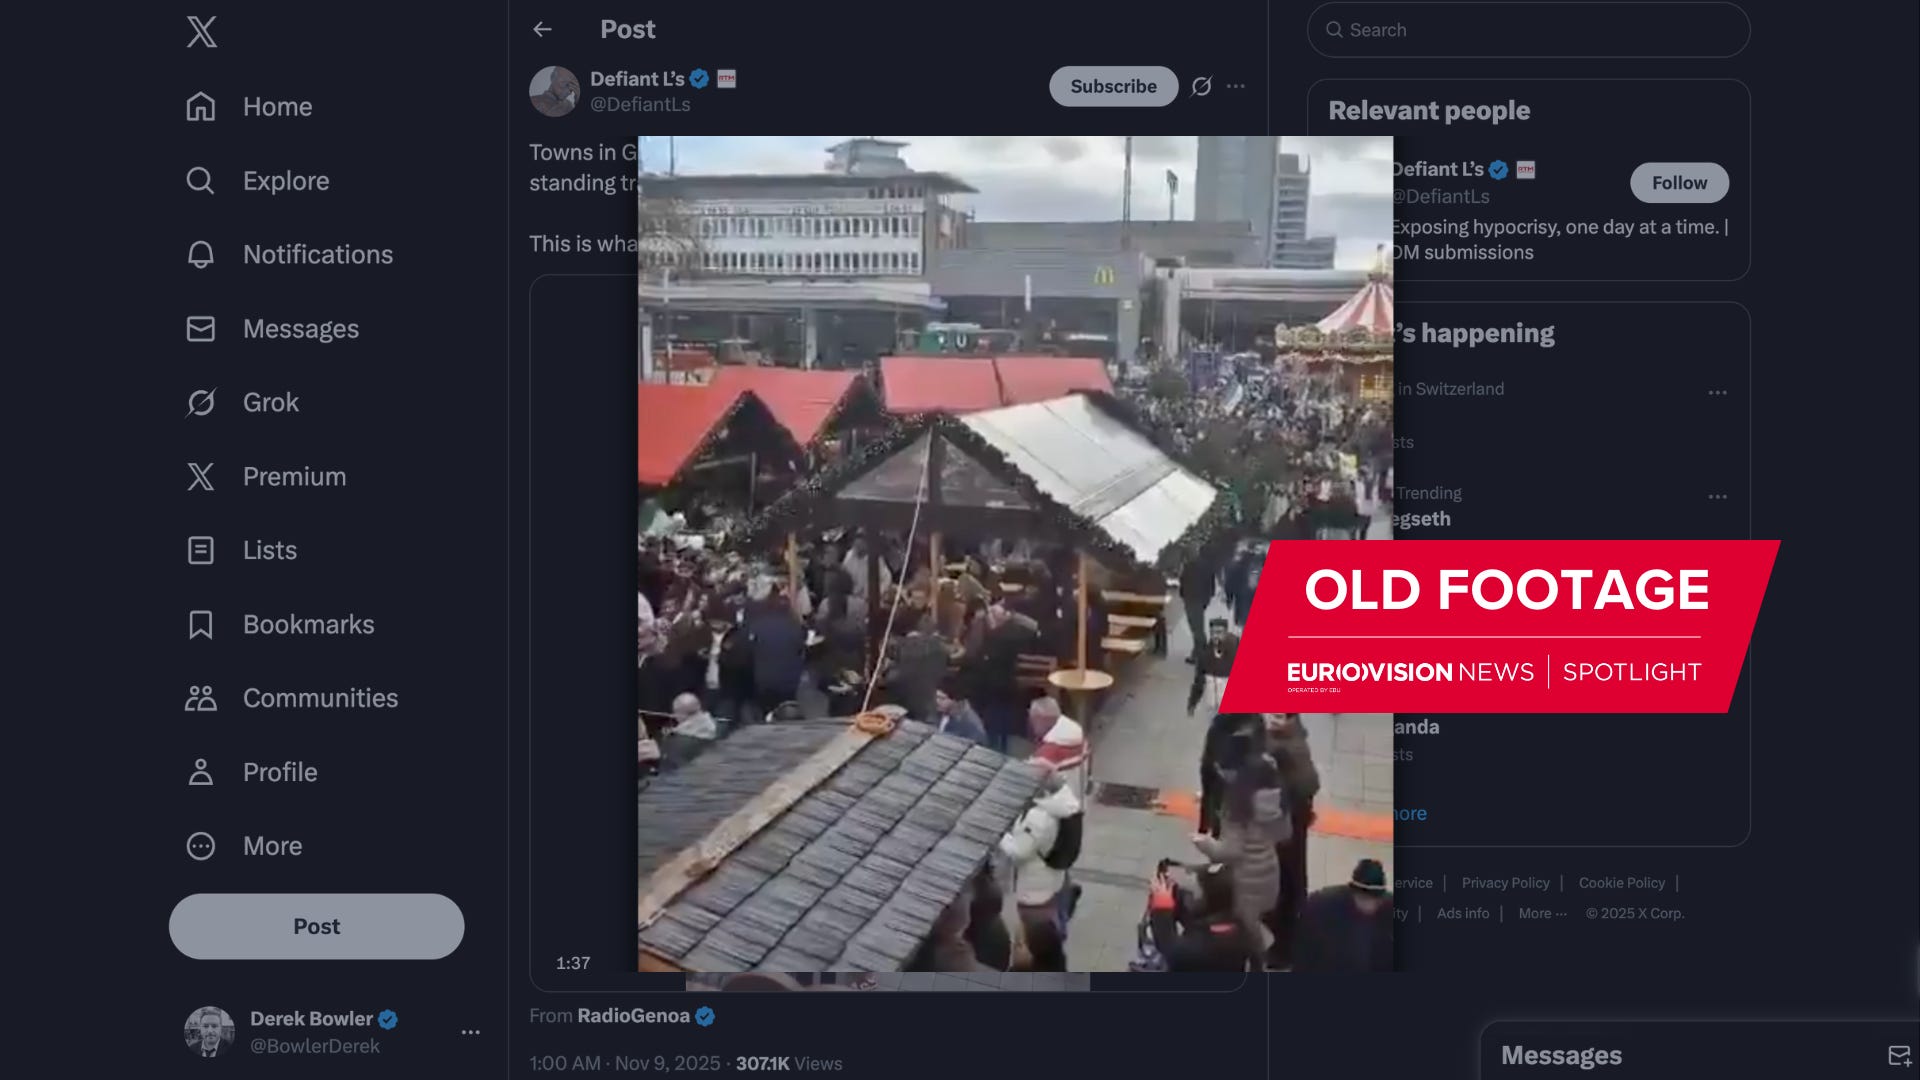The height and width of the screenshot is (1080, 1920).
Task: Click the X logo icon
Action: [x=201, y=32]
